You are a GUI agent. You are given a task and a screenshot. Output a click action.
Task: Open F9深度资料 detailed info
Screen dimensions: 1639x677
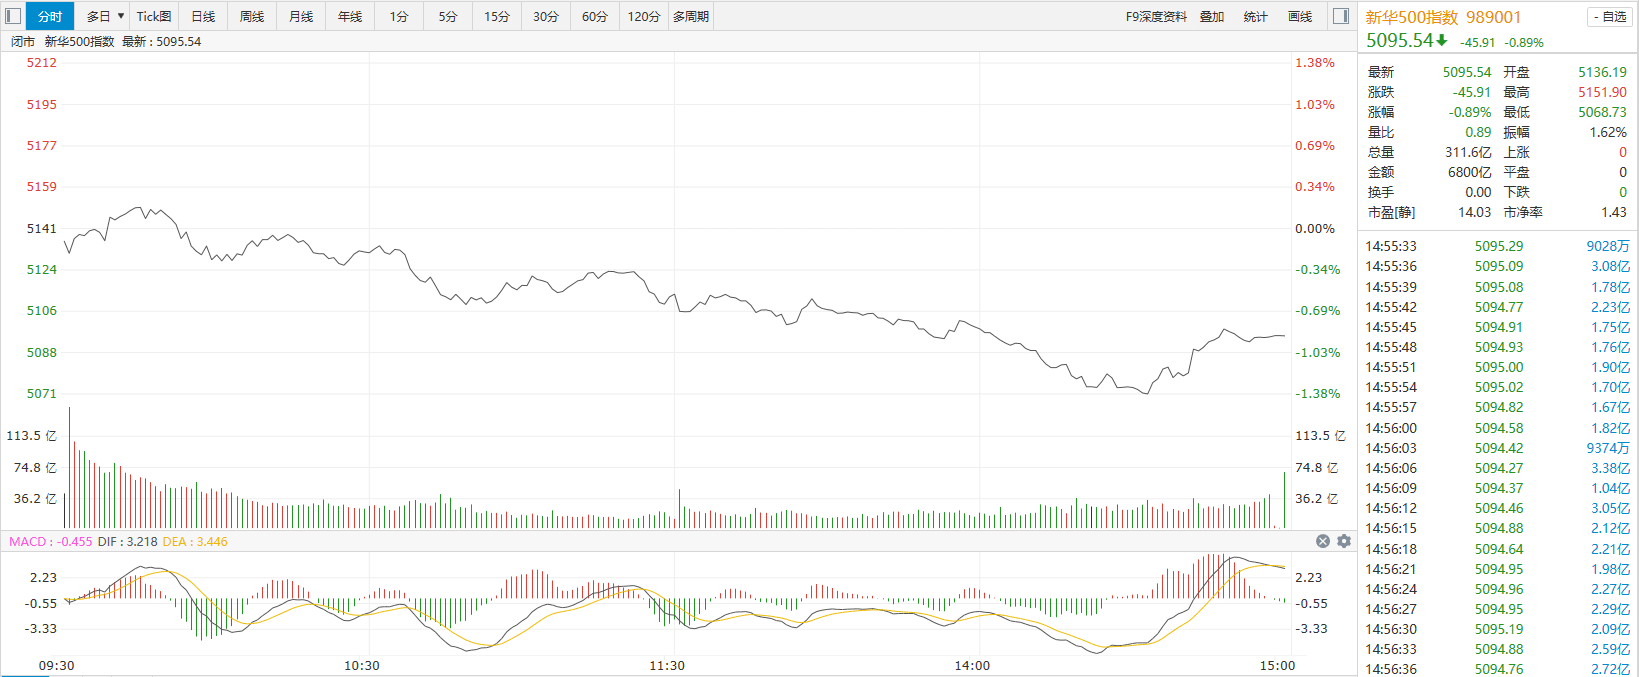(1156, 16)
